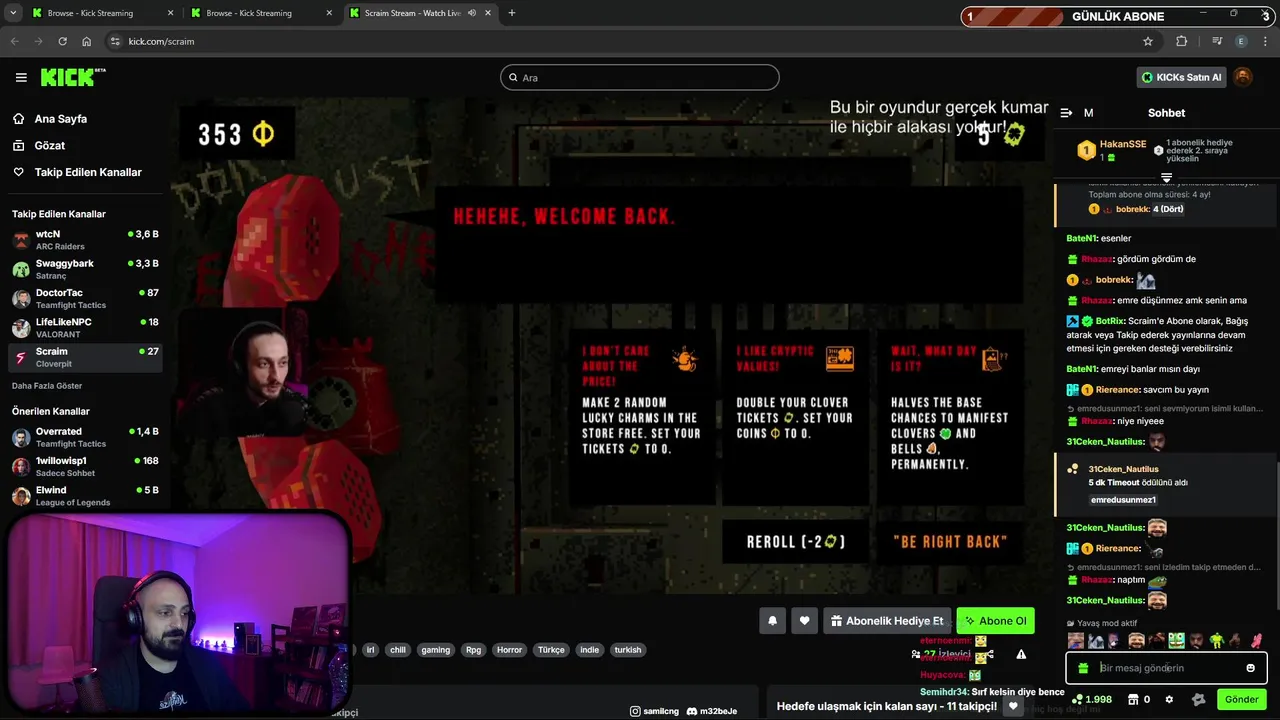Follow the channel with the heart button
Screen dimensions: 1280x720
pyautogui.click(x=804, y=621)
